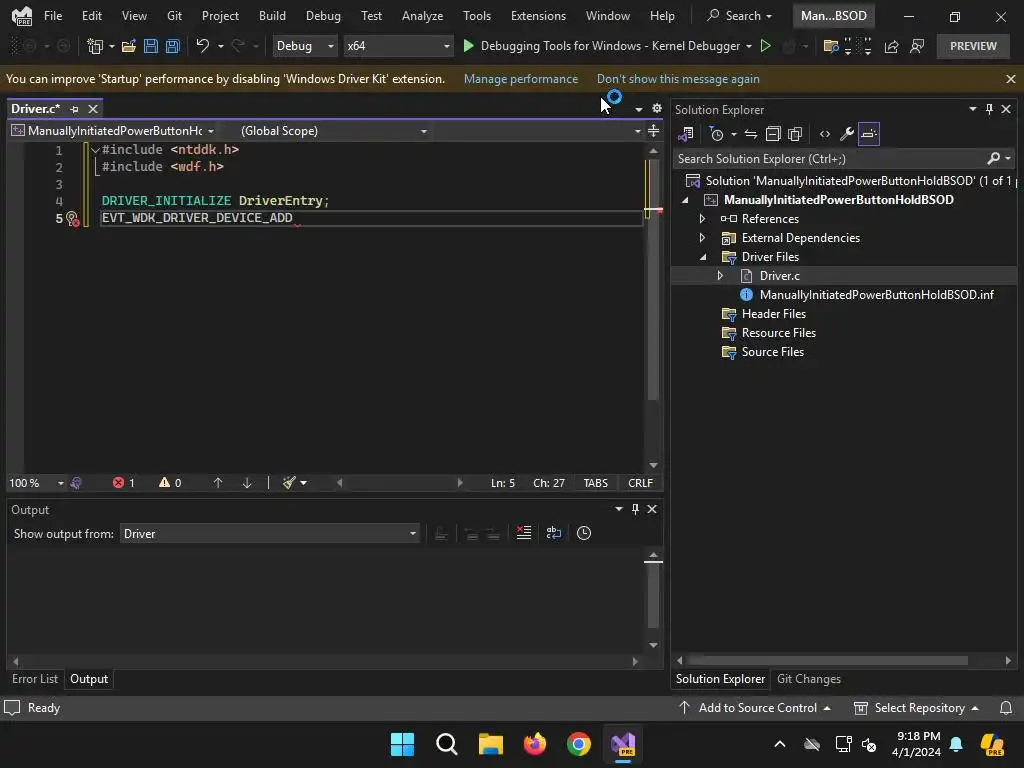Open Properties wrench icon in Solution Explorer
Screen dimensions: 1024x768
pos(846,134)
